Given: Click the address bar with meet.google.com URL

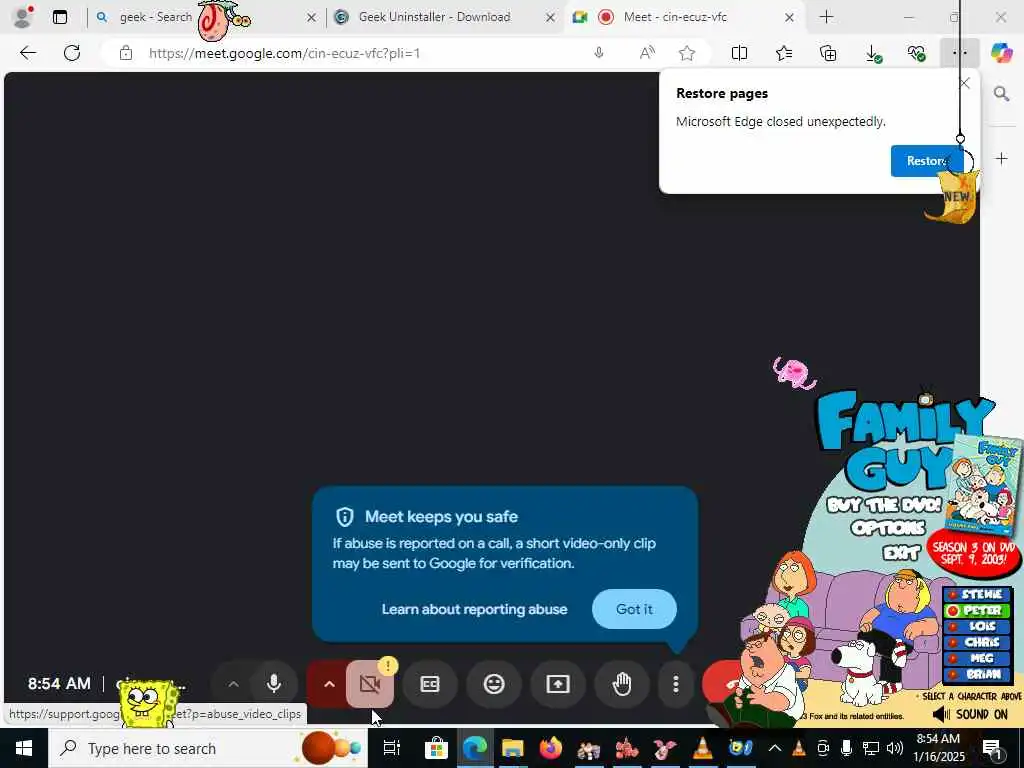Looking at the screenshot, I should point(285,53).
